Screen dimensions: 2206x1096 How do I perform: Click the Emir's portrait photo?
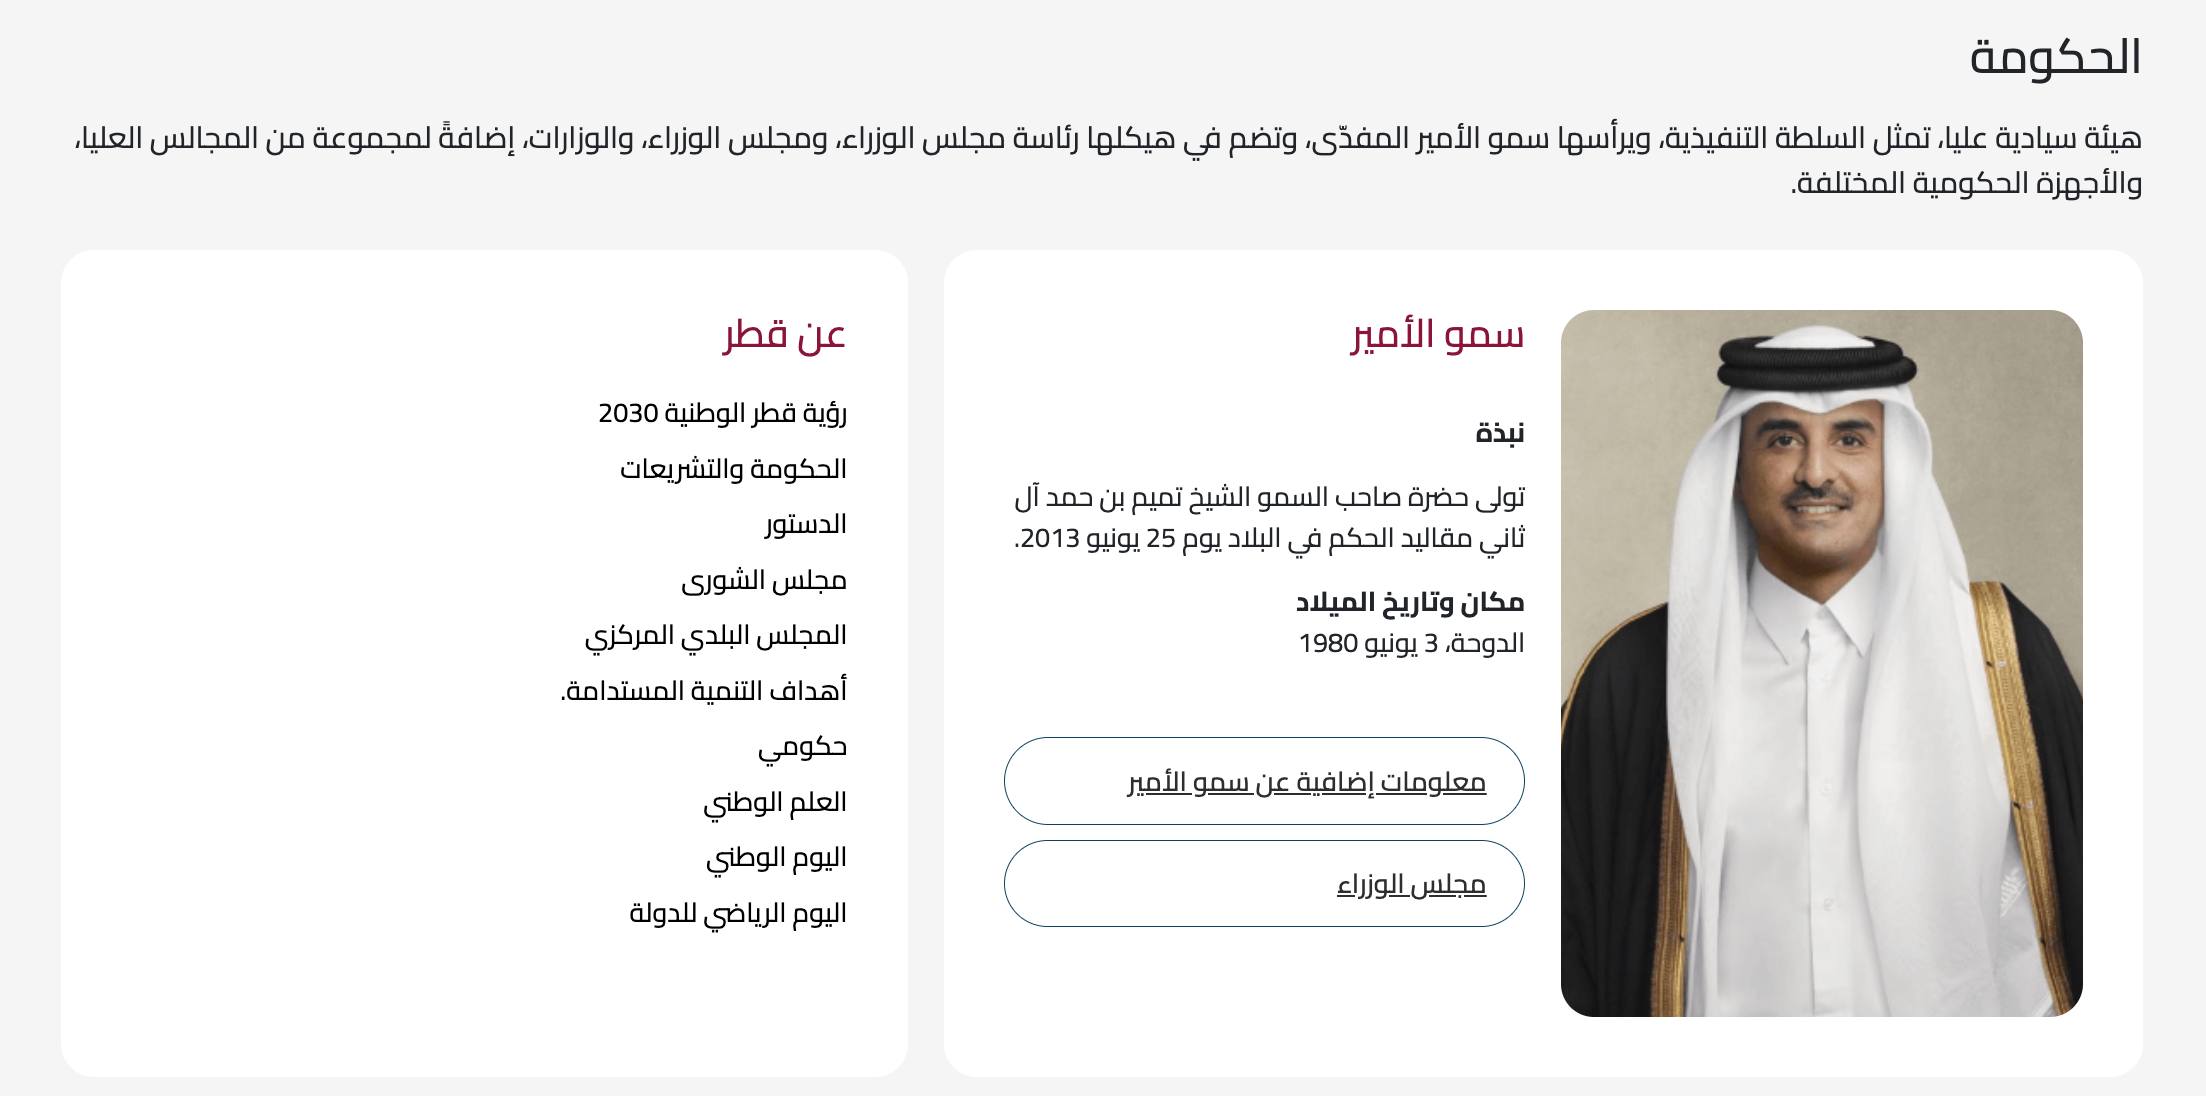pos(1821,663)
